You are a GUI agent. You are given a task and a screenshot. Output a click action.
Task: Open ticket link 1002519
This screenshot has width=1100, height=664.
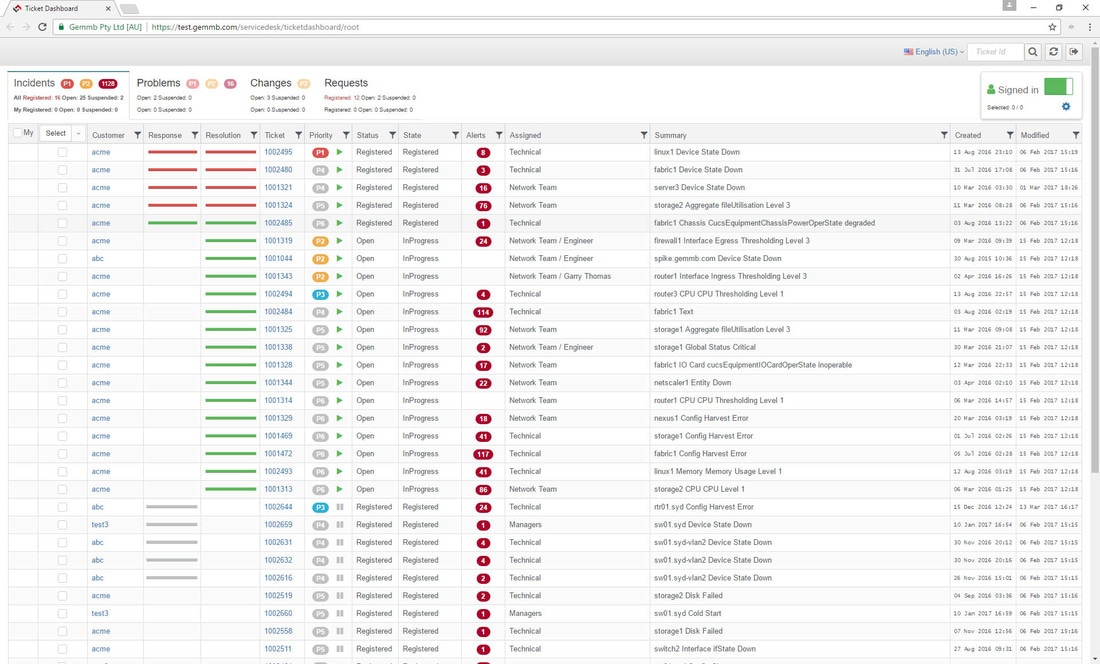click(279, 595)
